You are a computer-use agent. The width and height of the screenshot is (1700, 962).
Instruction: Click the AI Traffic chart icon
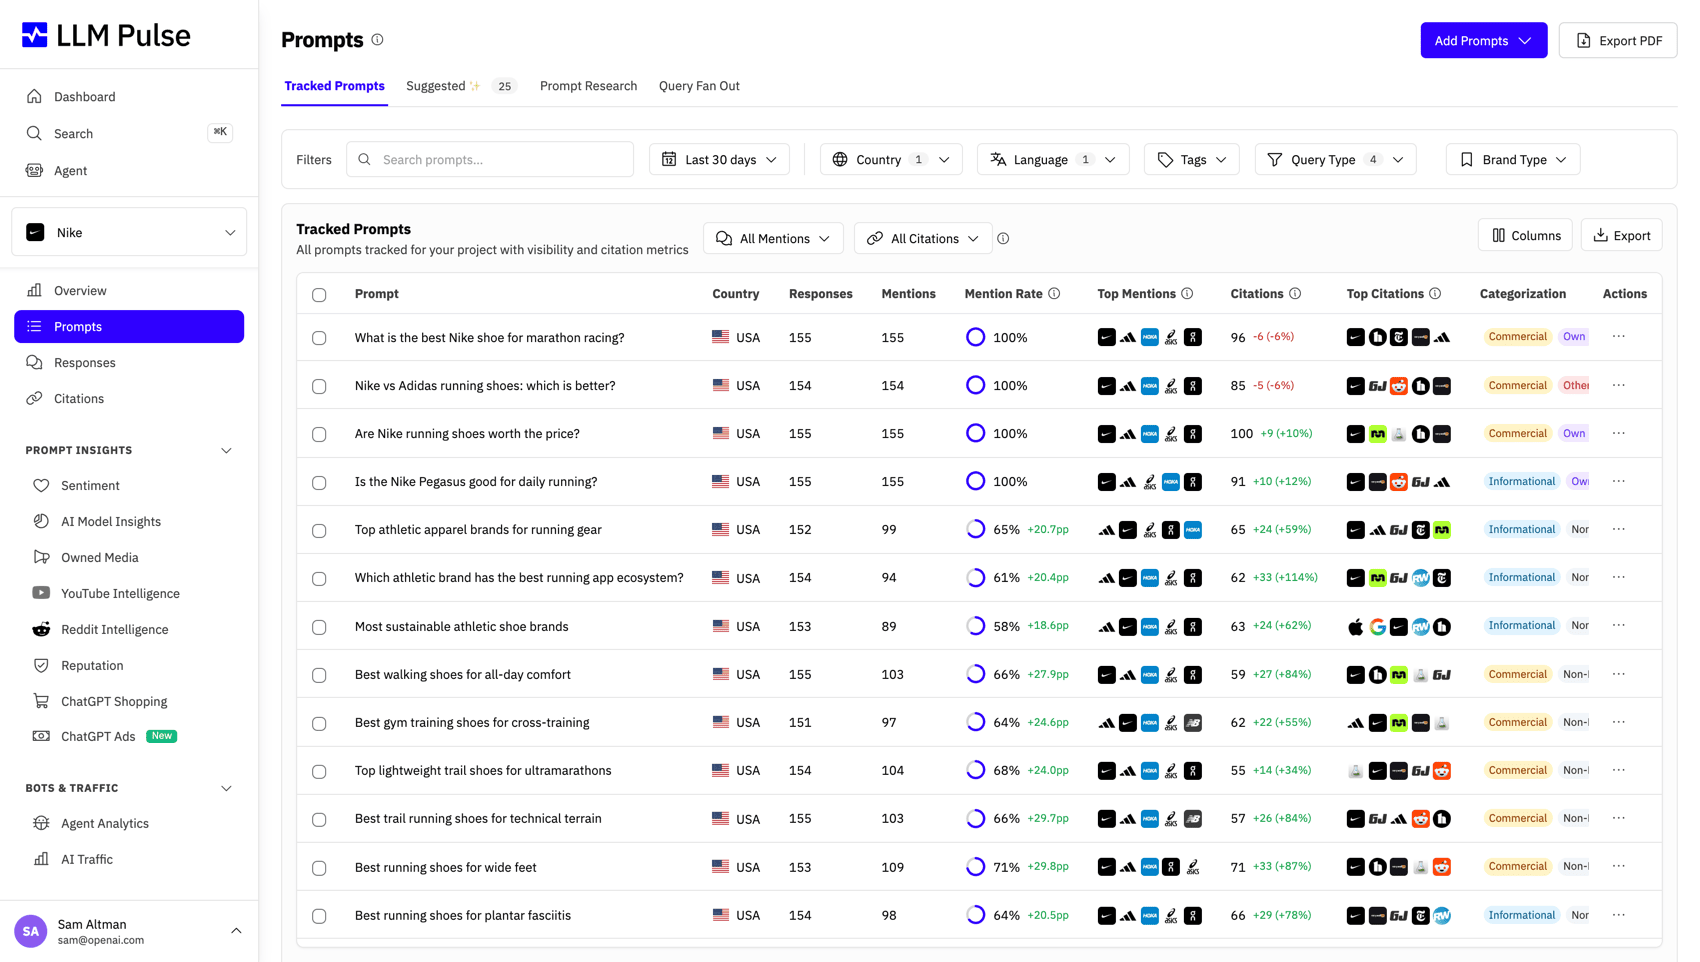[41, 859]
